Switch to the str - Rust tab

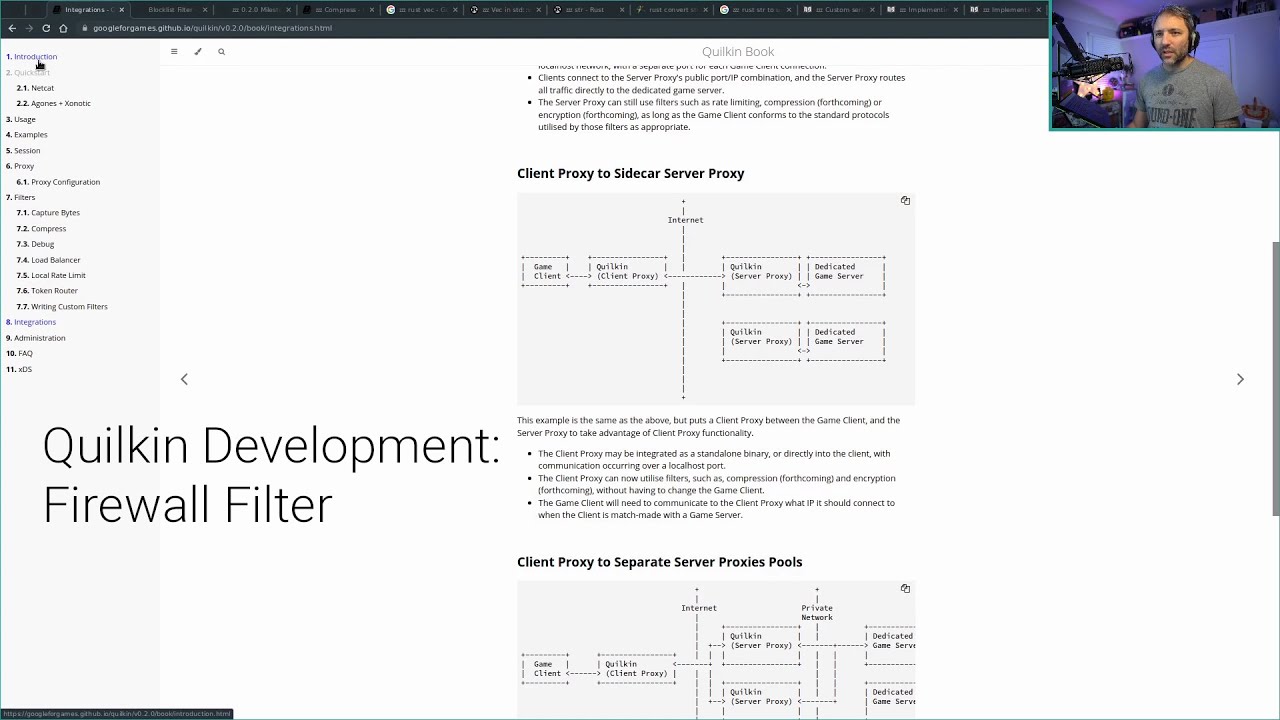point(586,10)
